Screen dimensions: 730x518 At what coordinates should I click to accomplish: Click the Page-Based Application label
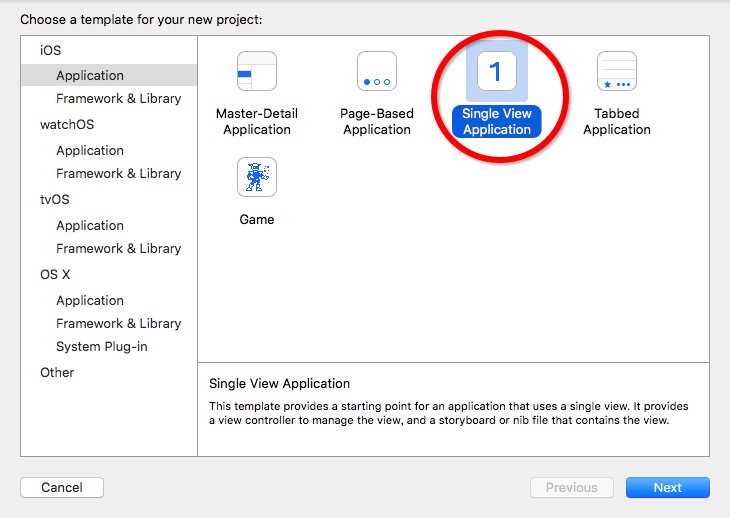377,121
